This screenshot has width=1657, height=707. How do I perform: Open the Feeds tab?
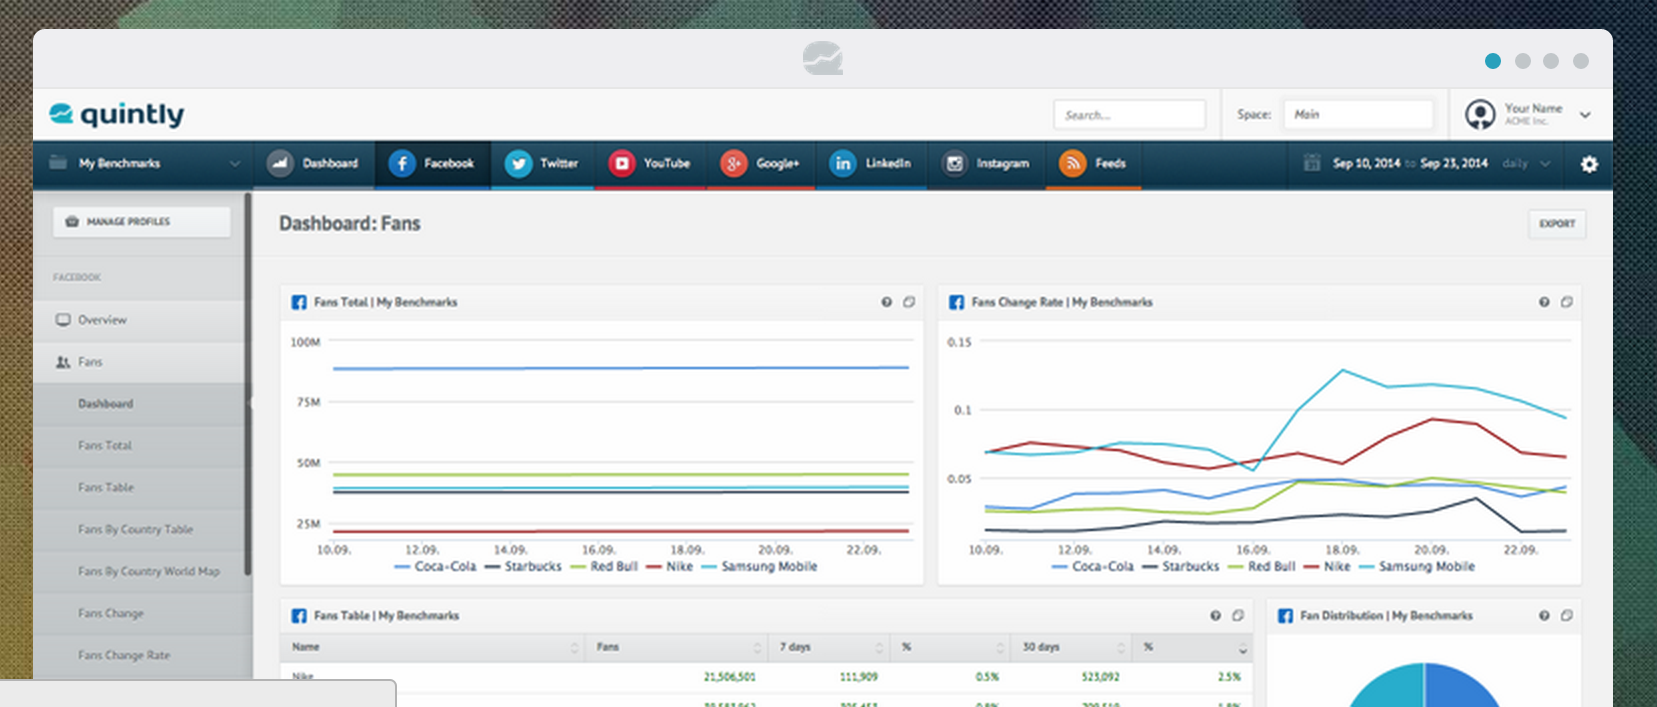(x=1093, y=163)
